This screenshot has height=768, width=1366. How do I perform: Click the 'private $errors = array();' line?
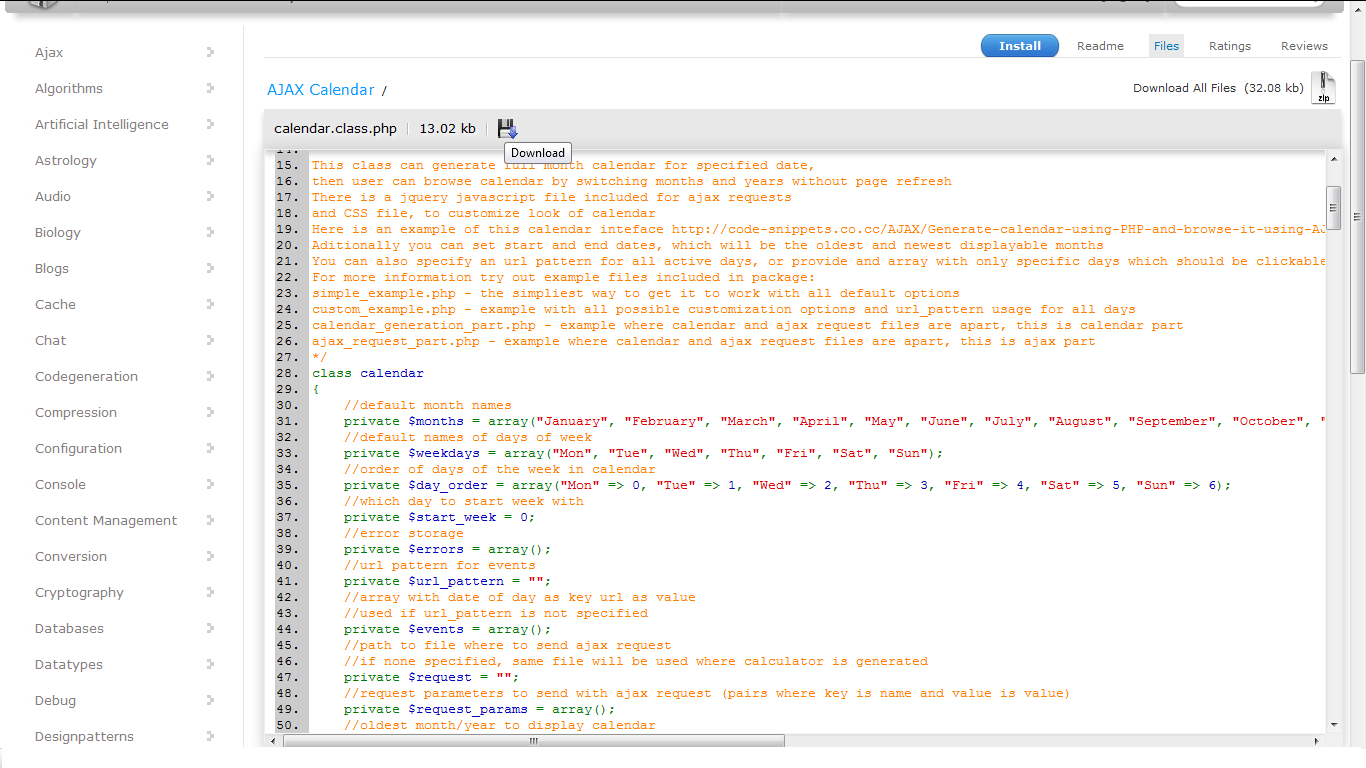click(447, 549)
